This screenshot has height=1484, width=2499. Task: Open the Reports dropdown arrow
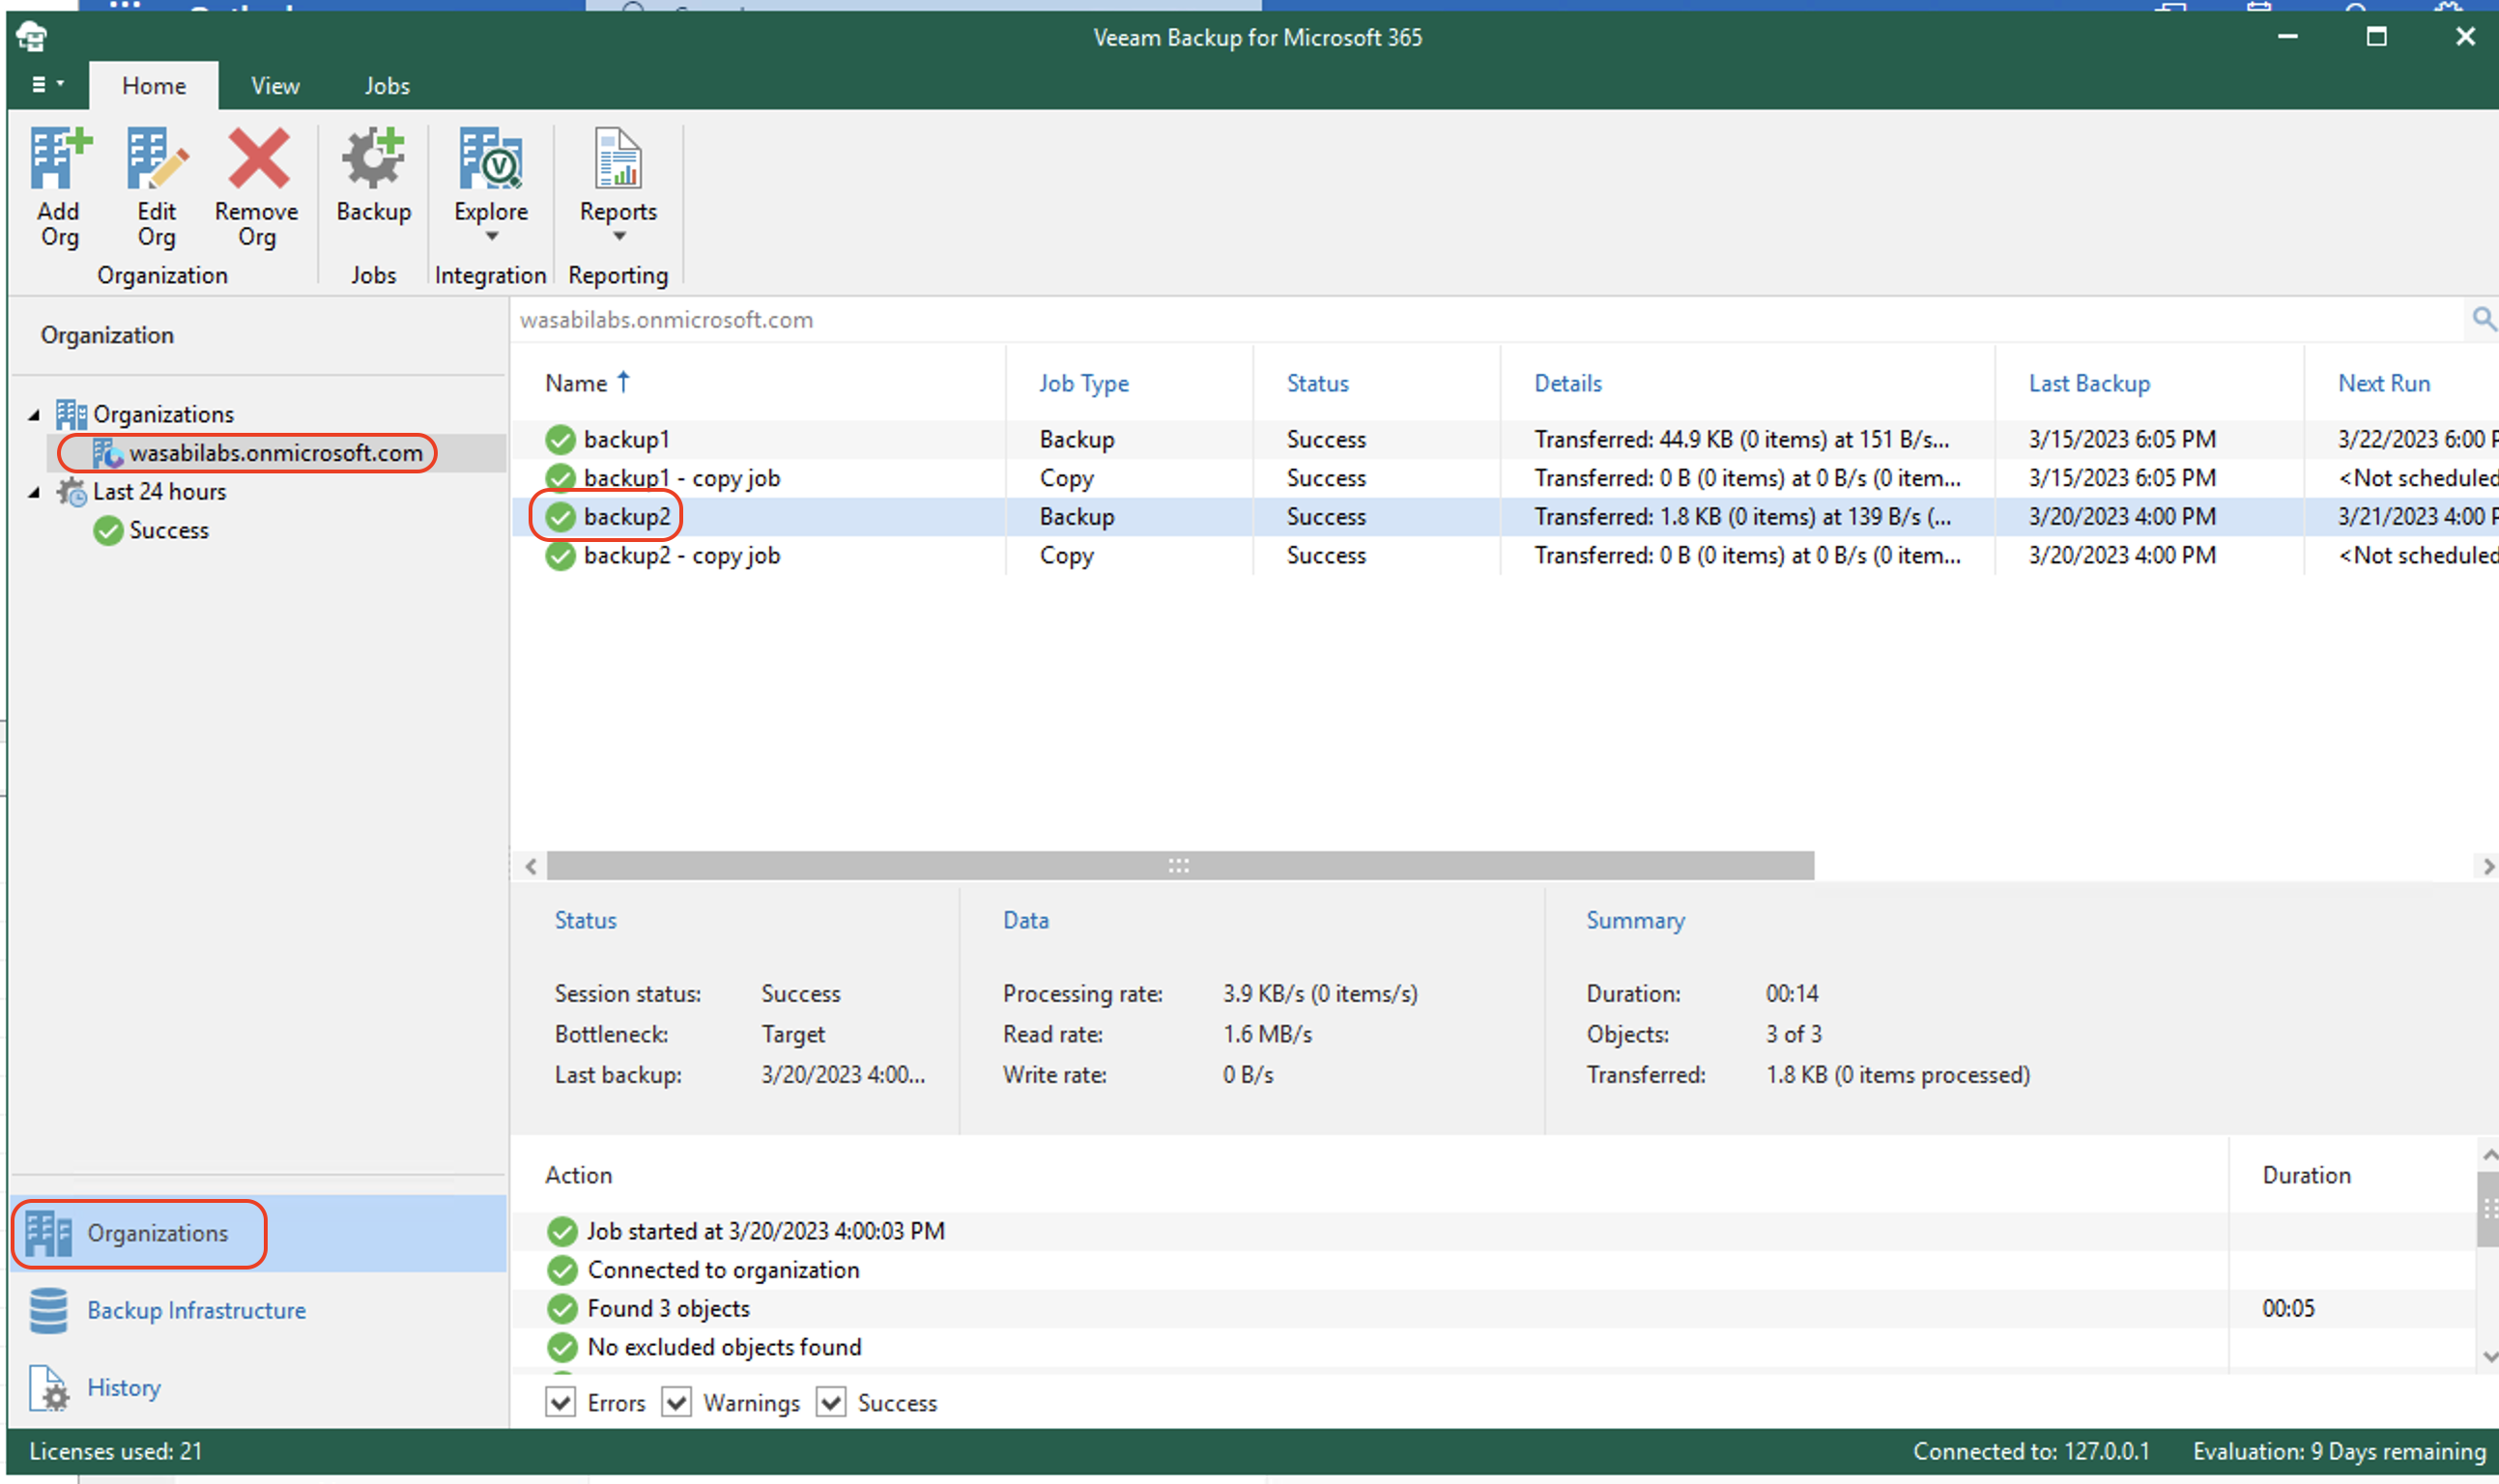619,237
